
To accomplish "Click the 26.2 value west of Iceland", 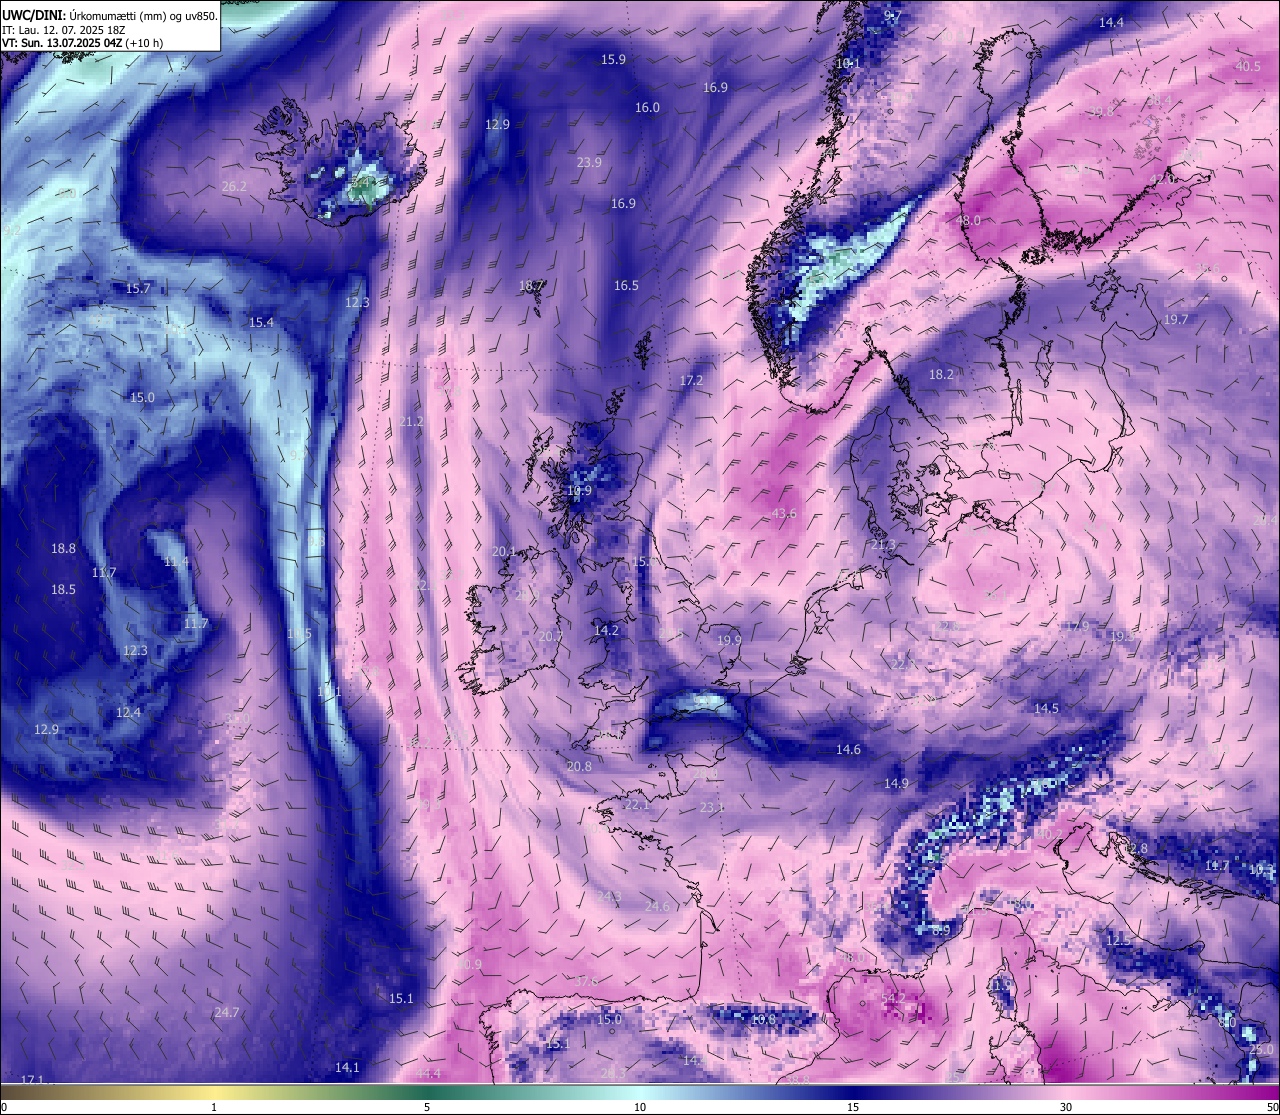I will [234, 186].
